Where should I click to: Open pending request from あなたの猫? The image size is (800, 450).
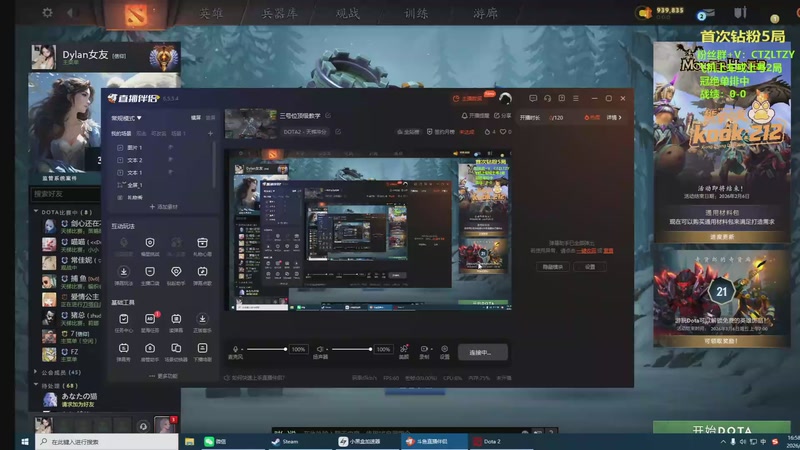click(71, 399)
